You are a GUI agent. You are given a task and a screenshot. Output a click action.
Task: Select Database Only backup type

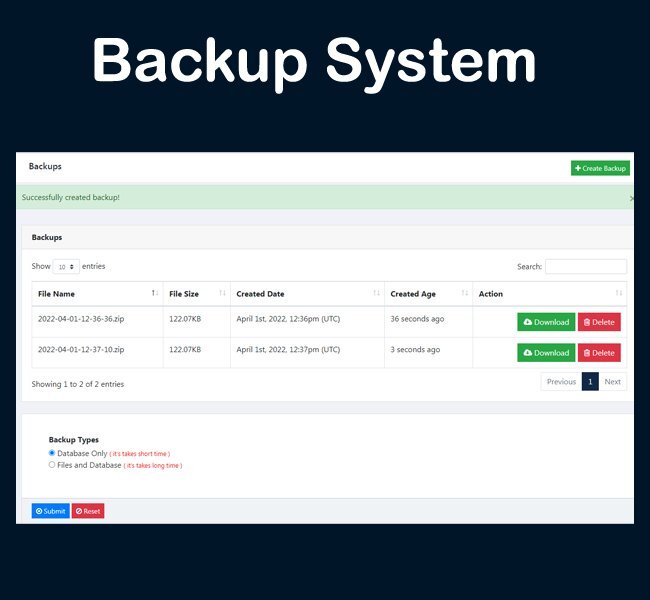52,453
